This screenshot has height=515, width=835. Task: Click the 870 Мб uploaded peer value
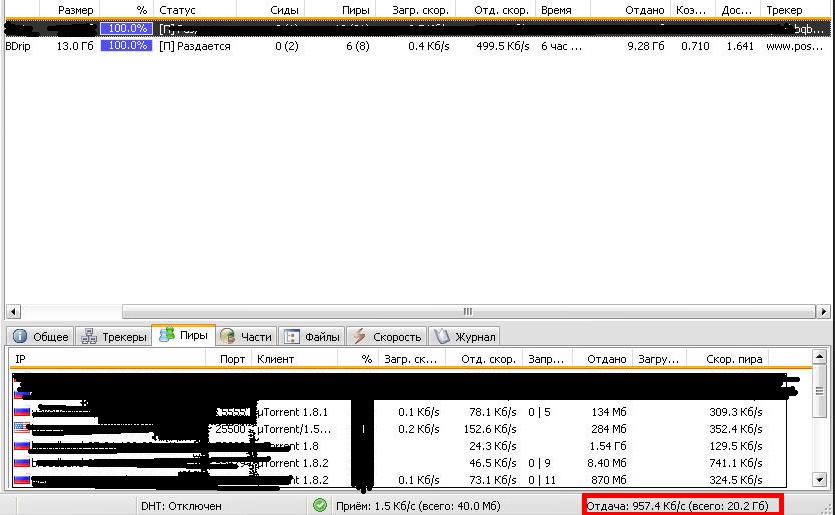coord(609,480)
